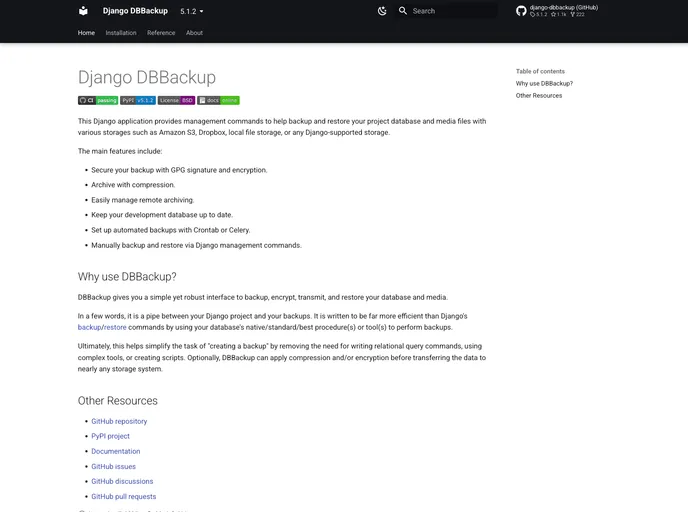This screenshot has width=688, height=512.
Task: Jump to Other Resources in table of contents
Action: click(x=539, y=96)
